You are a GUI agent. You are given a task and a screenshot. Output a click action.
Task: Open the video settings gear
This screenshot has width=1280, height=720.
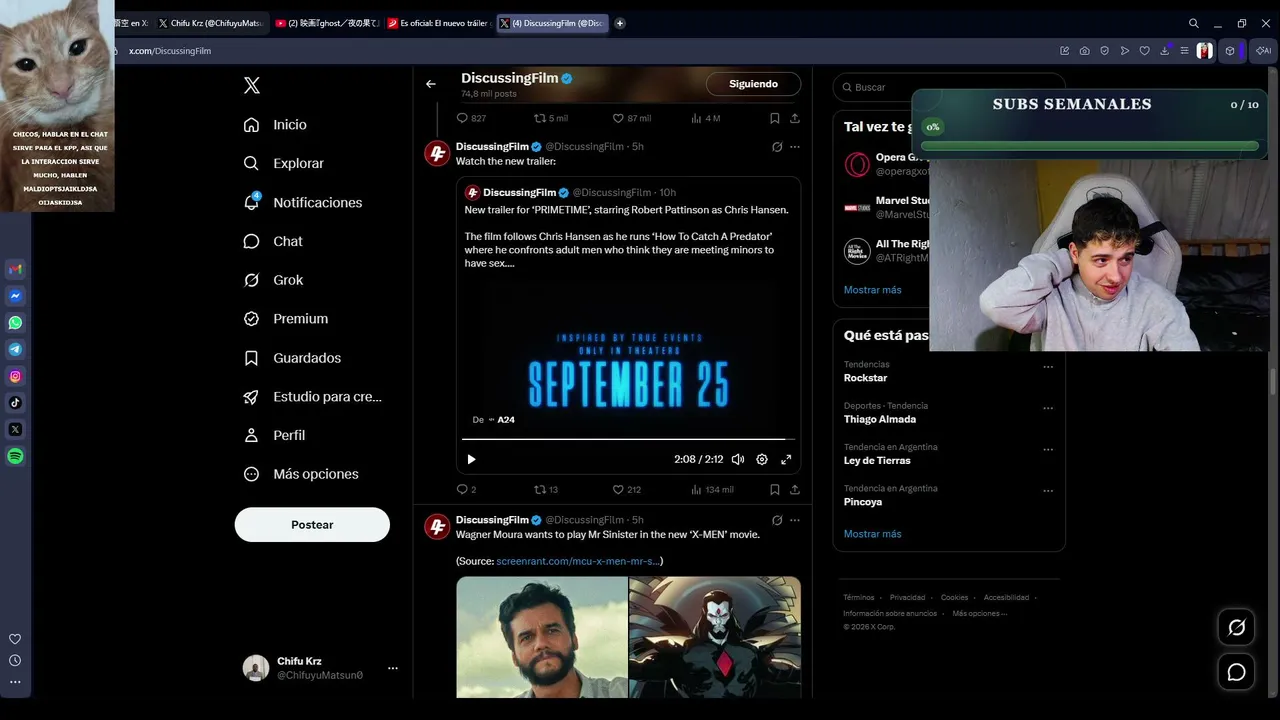coord(762,459)
